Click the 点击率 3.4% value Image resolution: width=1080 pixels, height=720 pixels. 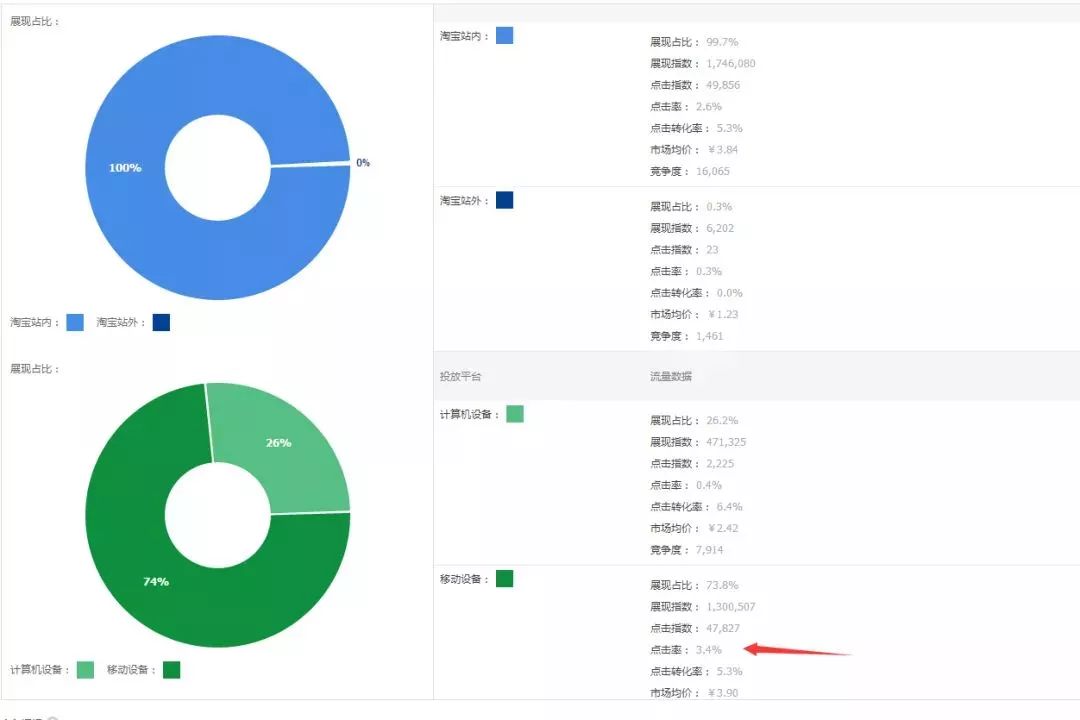[x=709, y=650]
